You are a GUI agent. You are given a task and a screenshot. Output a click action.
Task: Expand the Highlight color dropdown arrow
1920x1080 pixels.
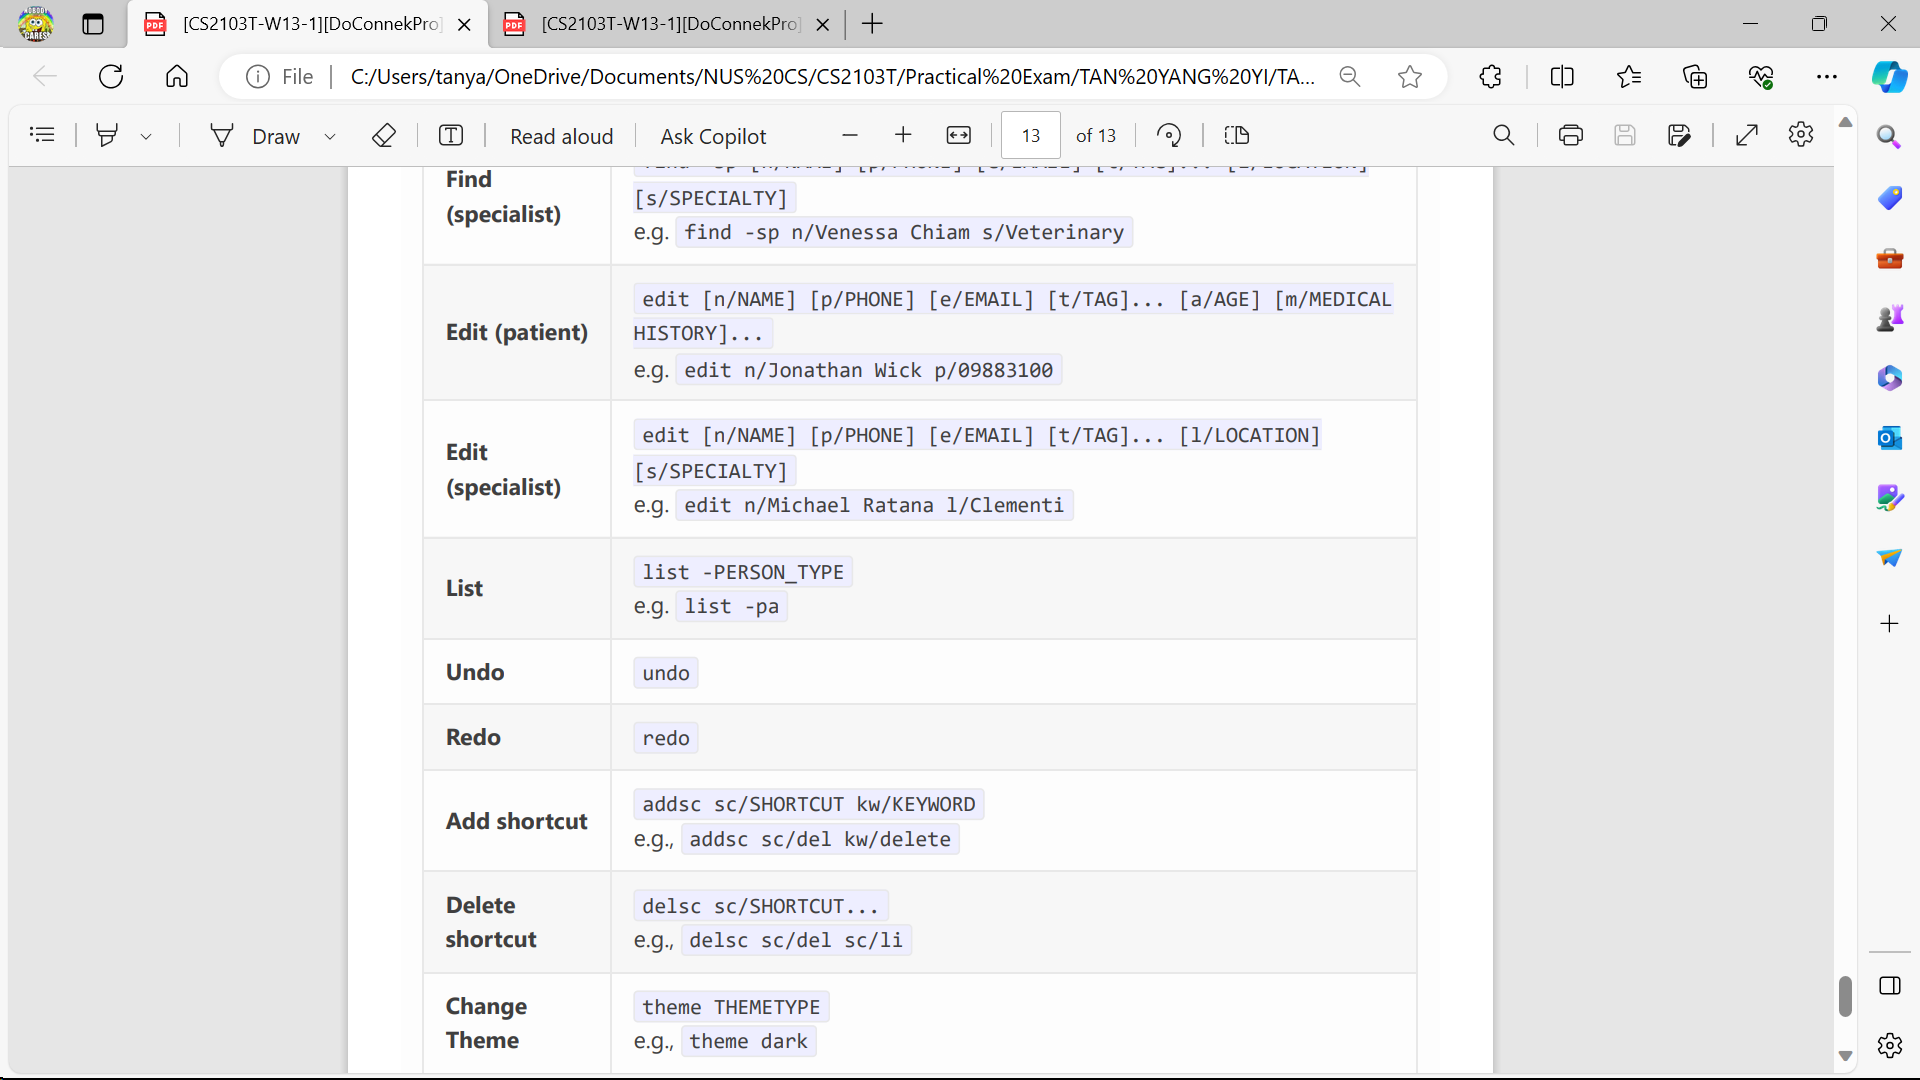click(146, 137)
